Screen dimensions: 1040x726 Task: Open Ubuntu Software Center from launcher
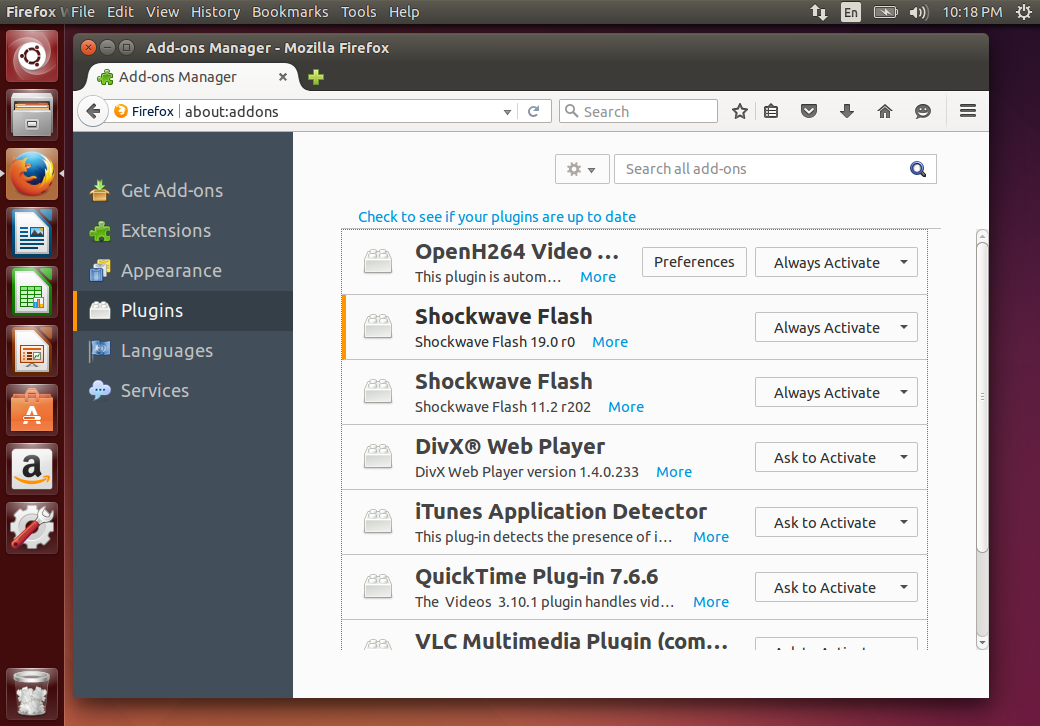point(32,410)
